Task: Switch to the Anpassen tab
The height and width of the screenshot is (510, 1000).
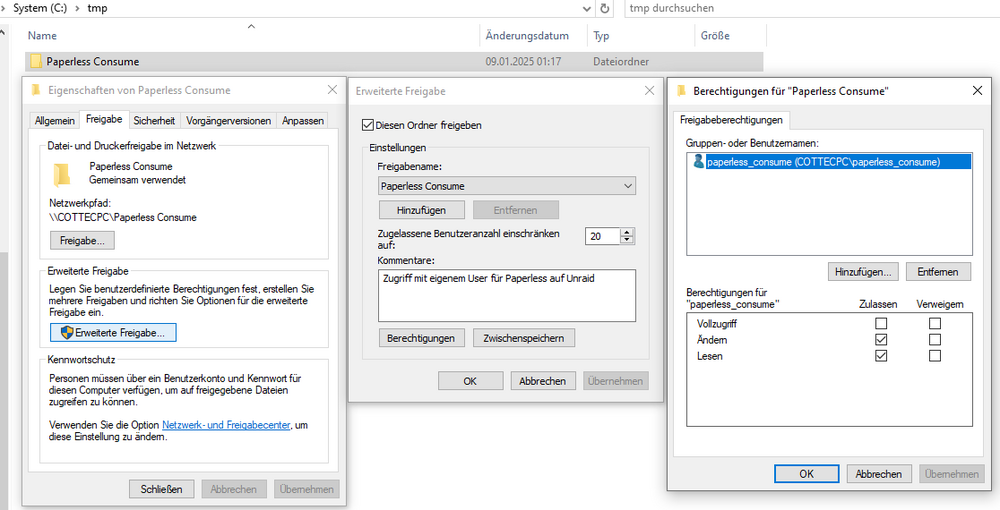Action: (303, 120)
